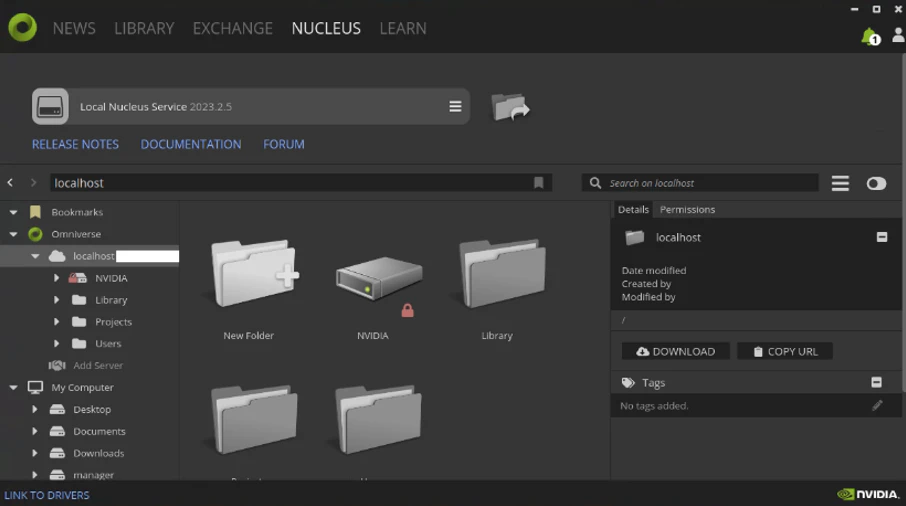906x506 pixels.
Task: Select the NUCLEUS tab
Action: (x=326, y=28)
